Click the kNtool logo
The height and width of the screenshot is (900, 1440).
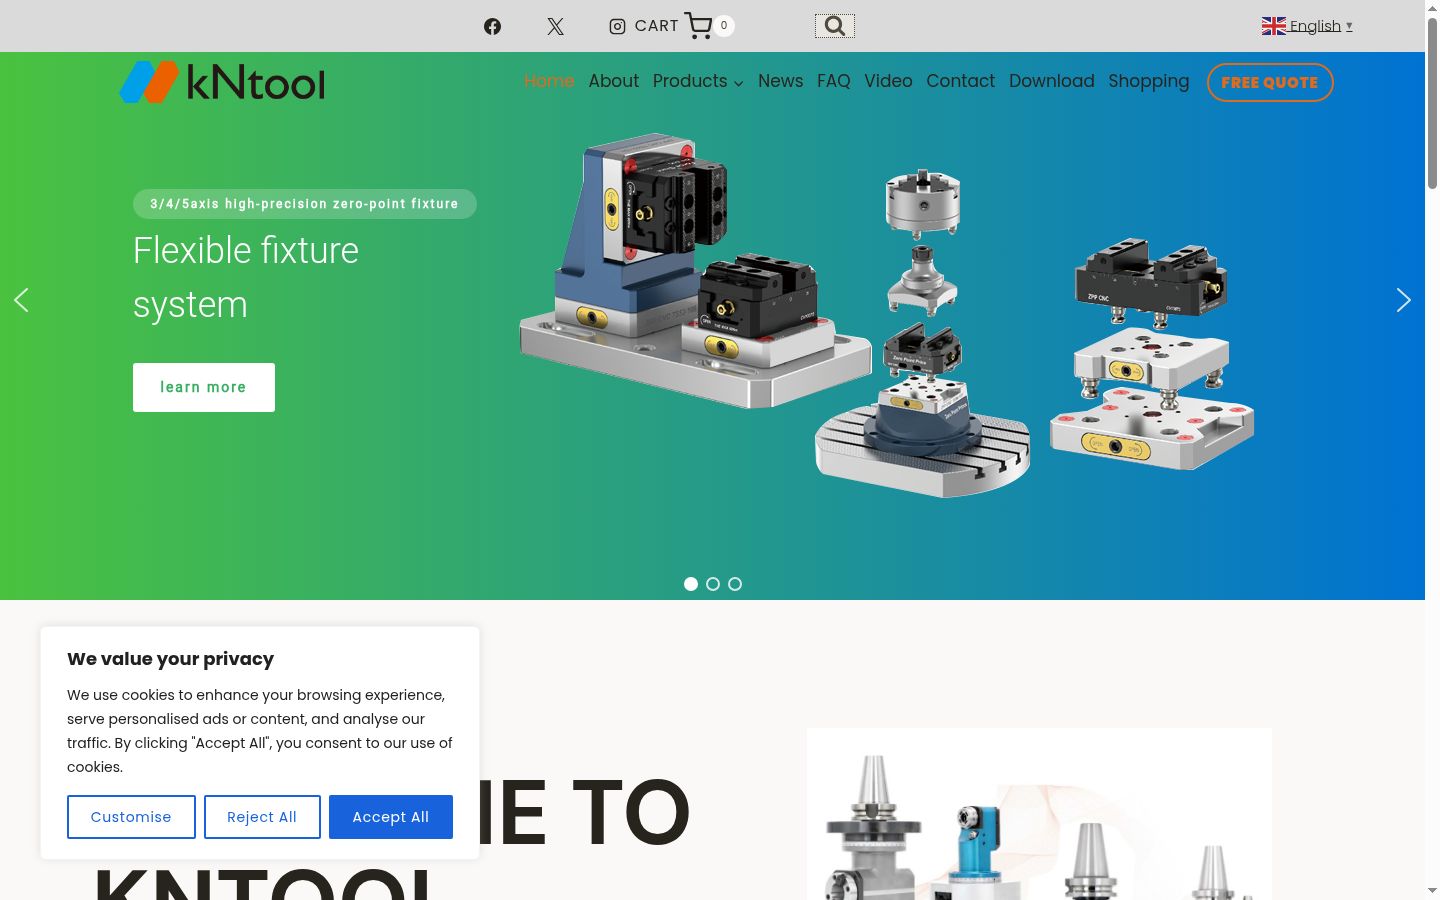[222, 82]
